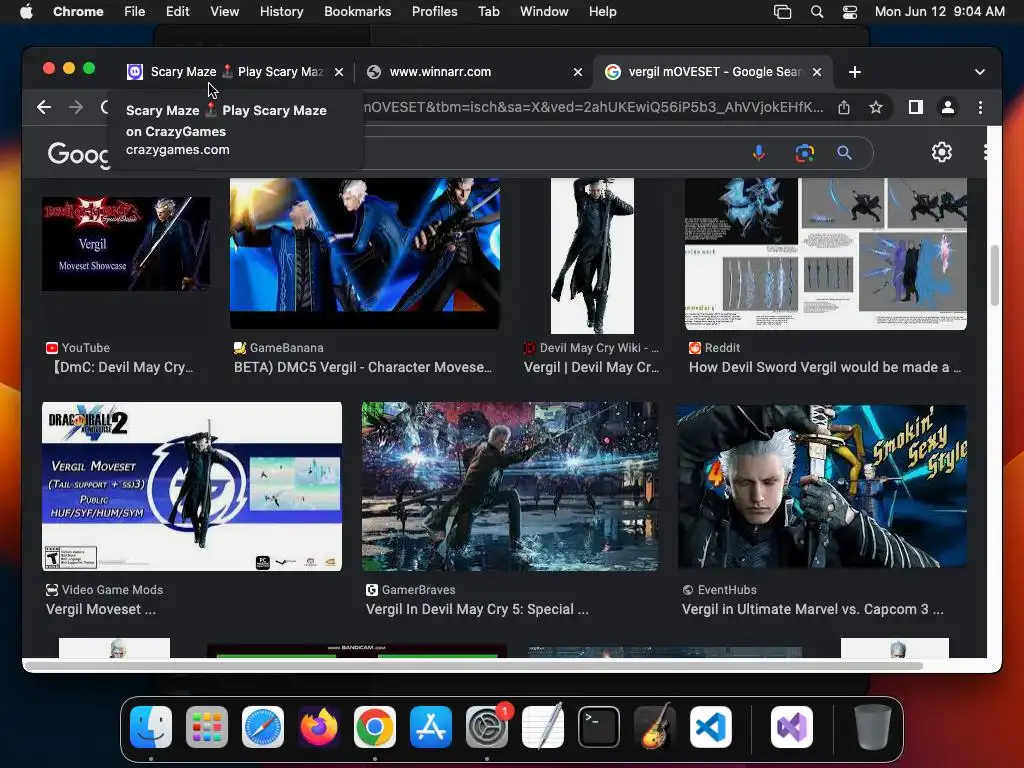
Task: Start voice search with the microphone icon
Action: point(758,153)
